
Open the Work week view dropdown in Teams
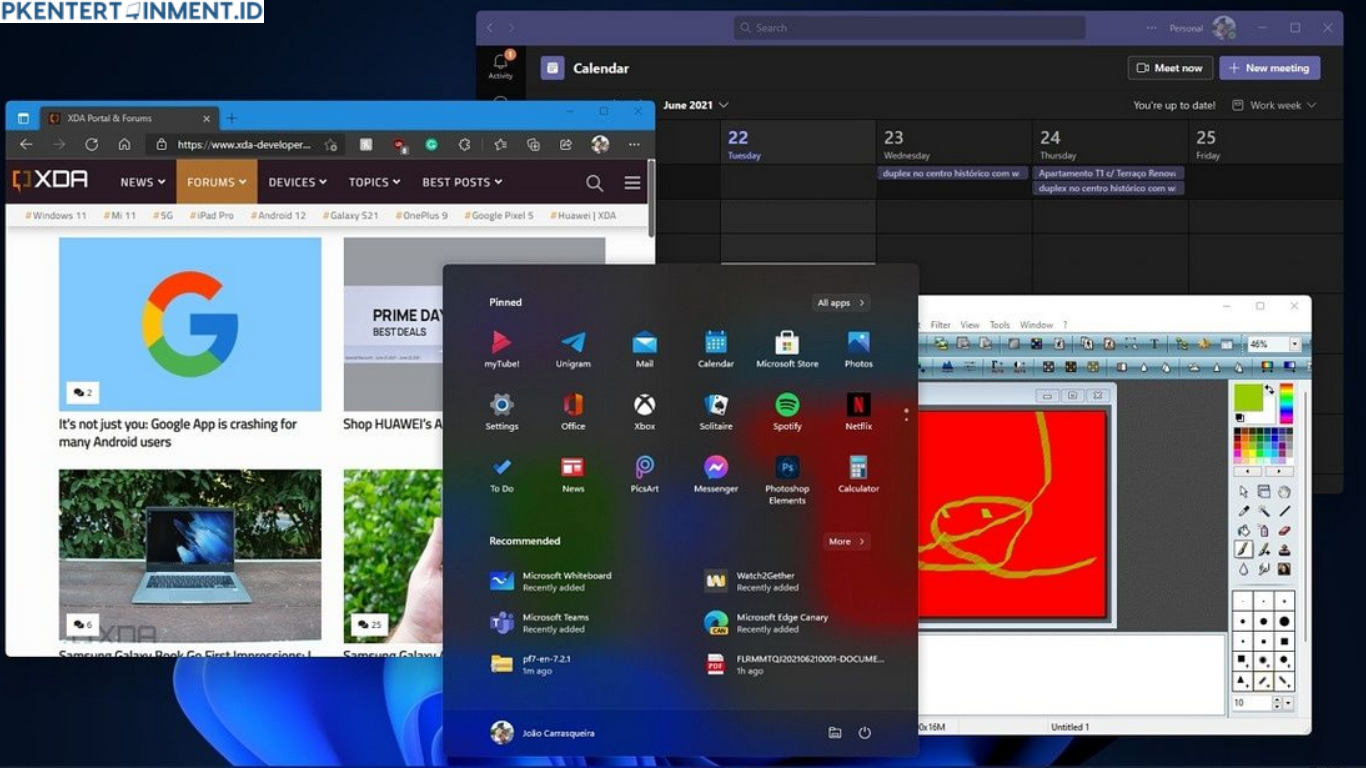point(1274,105)
